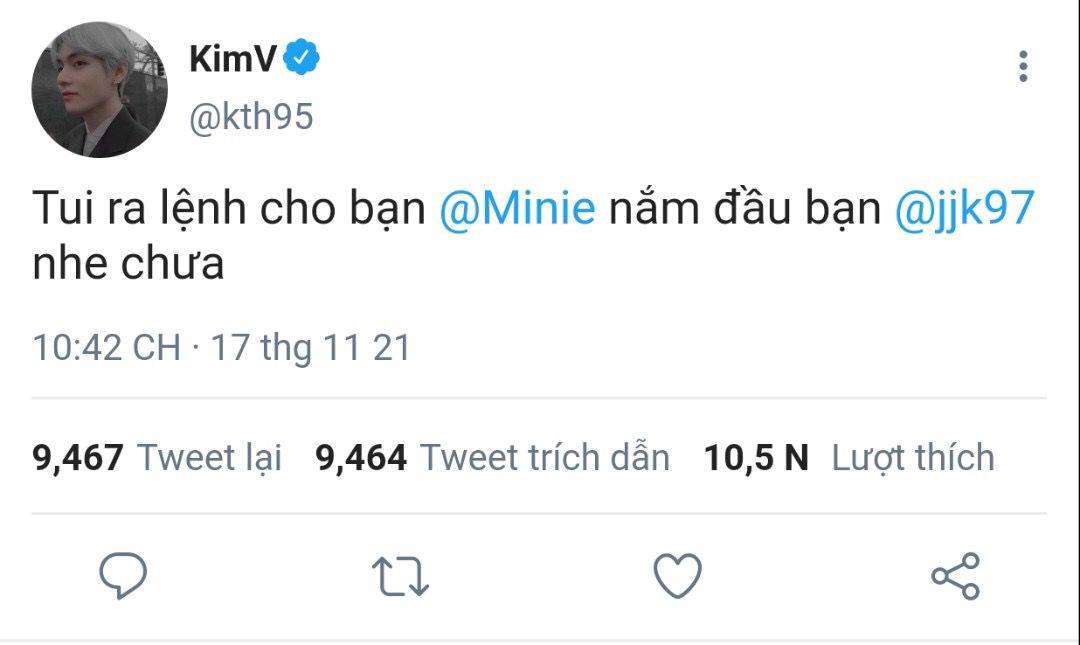Open the Lượt thích likes label
The width and height of the screenshot is (1080, 645).
913,458
